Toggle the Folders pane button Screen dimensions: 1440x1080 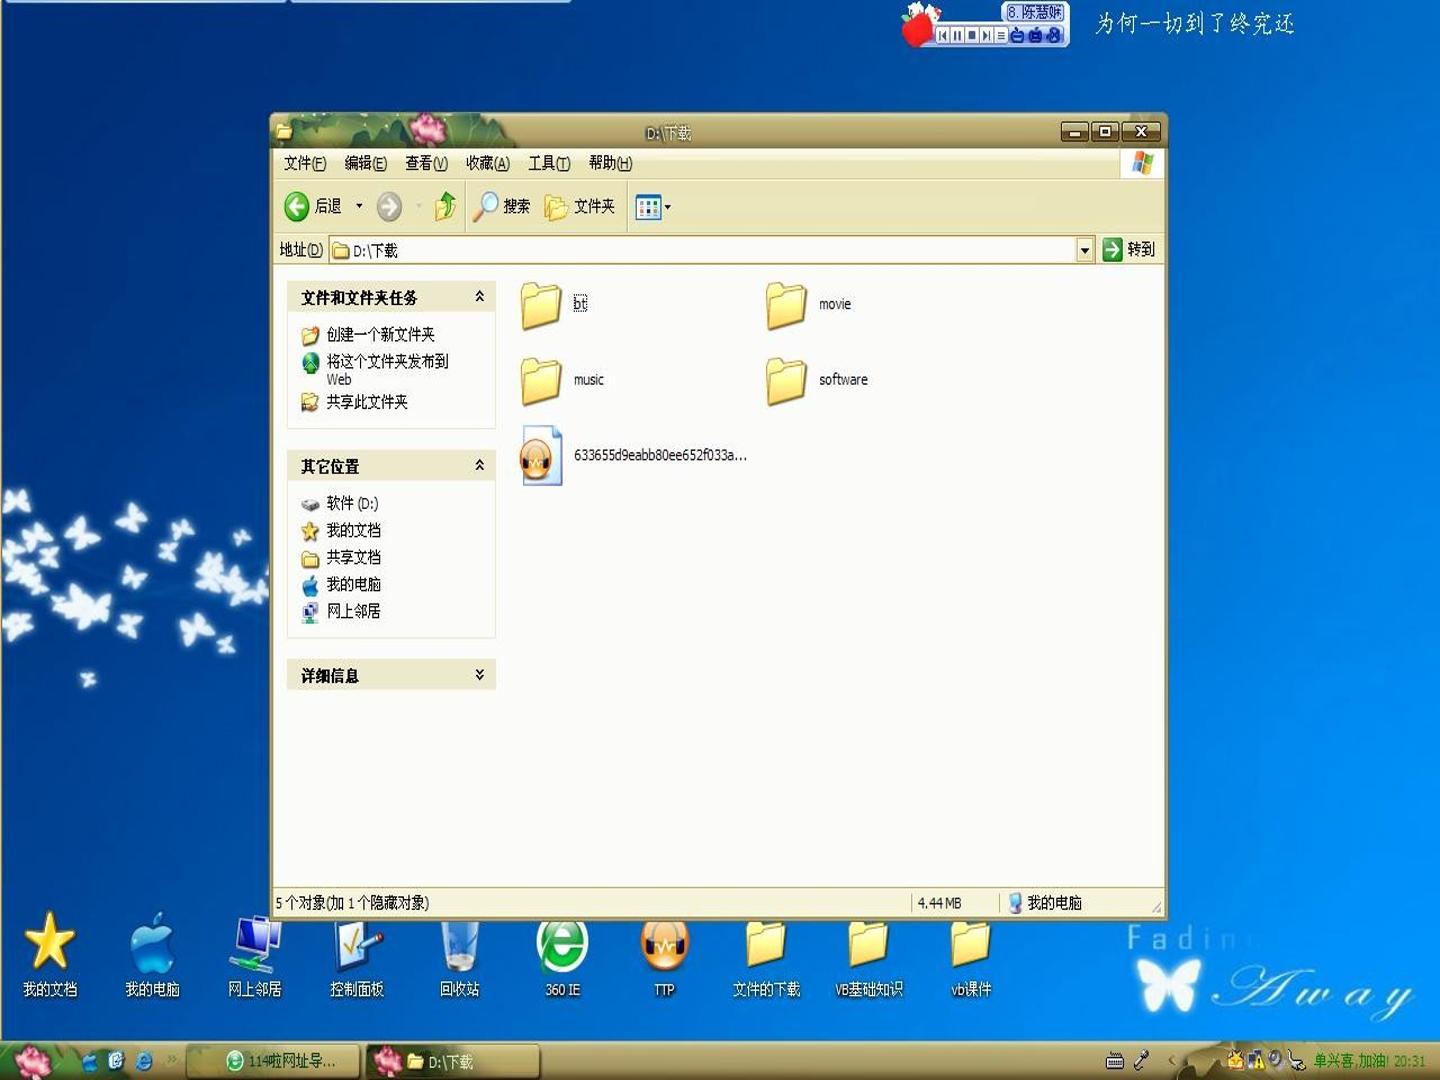click(579, 206)
